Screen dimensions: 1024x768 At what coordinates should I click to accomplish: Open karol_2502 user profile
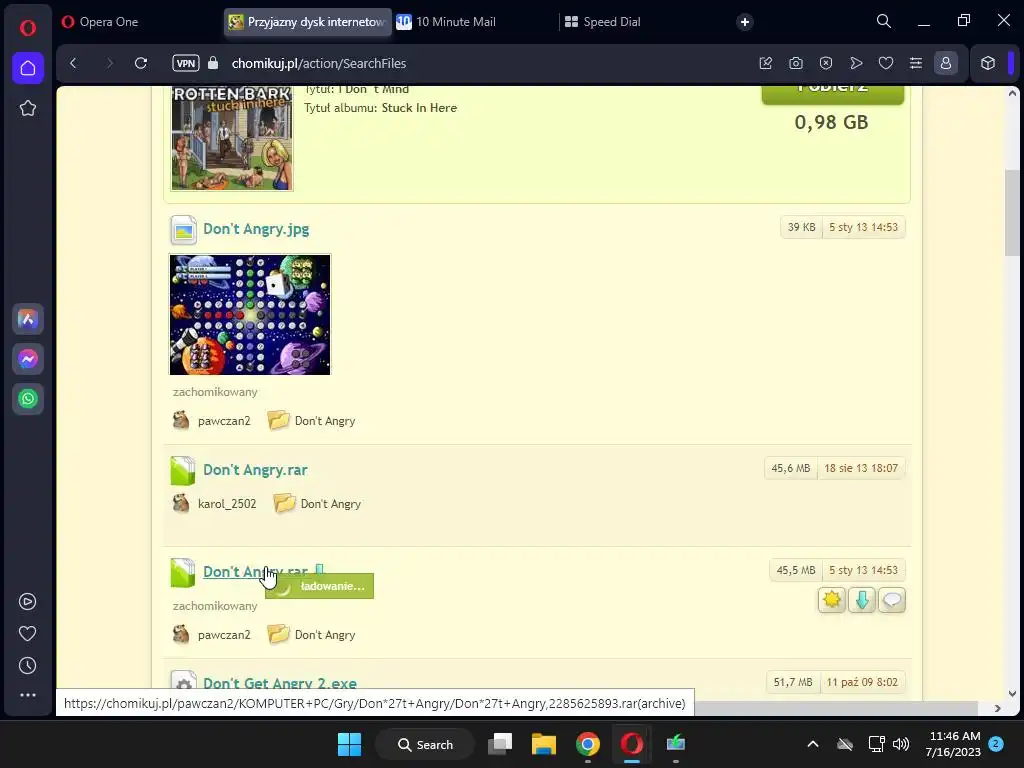(227, 504)
